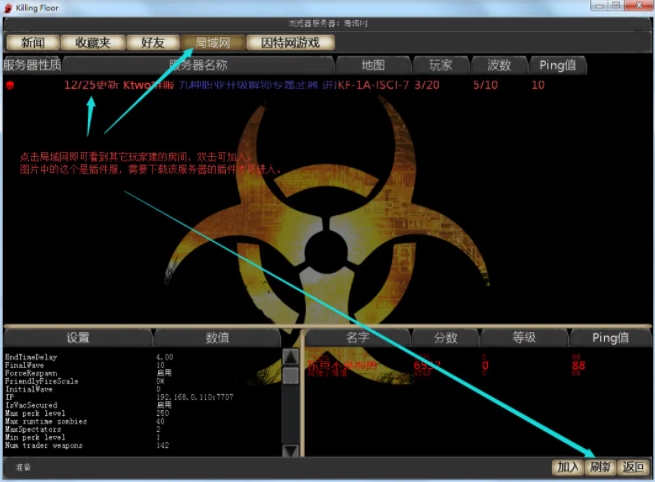
Task: Click the KF-1A-ISCI-7 map name
Action: point(373,85)
